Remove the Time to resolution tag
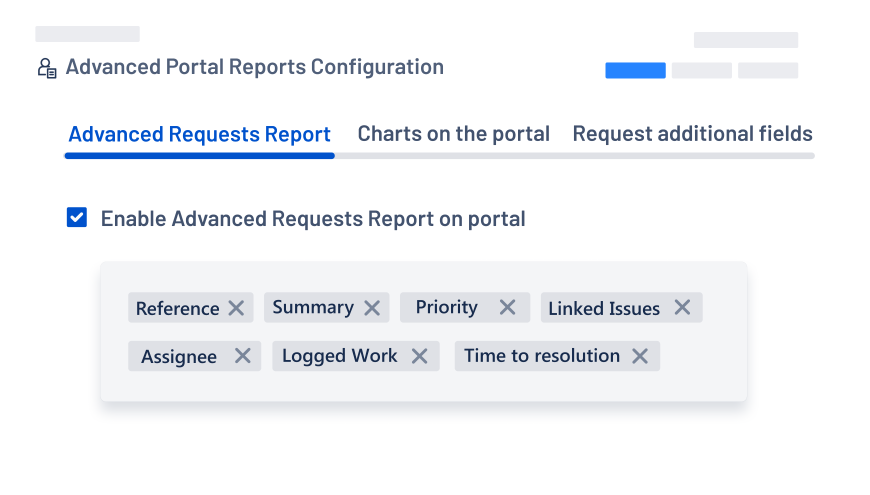Viewport: 870px width, 495px height. (640, 356)
